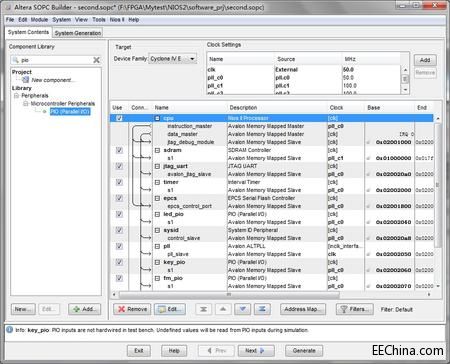450x364 pixels.
Task: Collapse the timer module tree
Action: coord(158,182)
